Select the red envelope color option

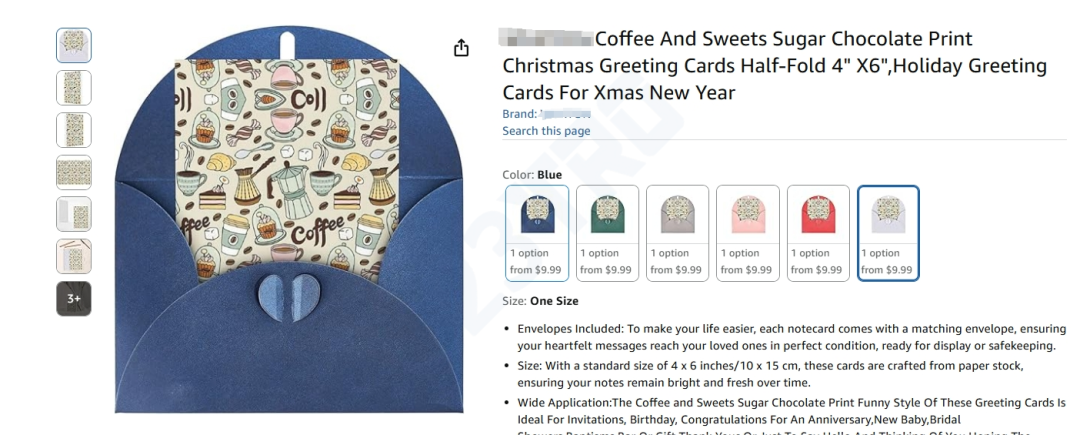(x=818, y=233)
